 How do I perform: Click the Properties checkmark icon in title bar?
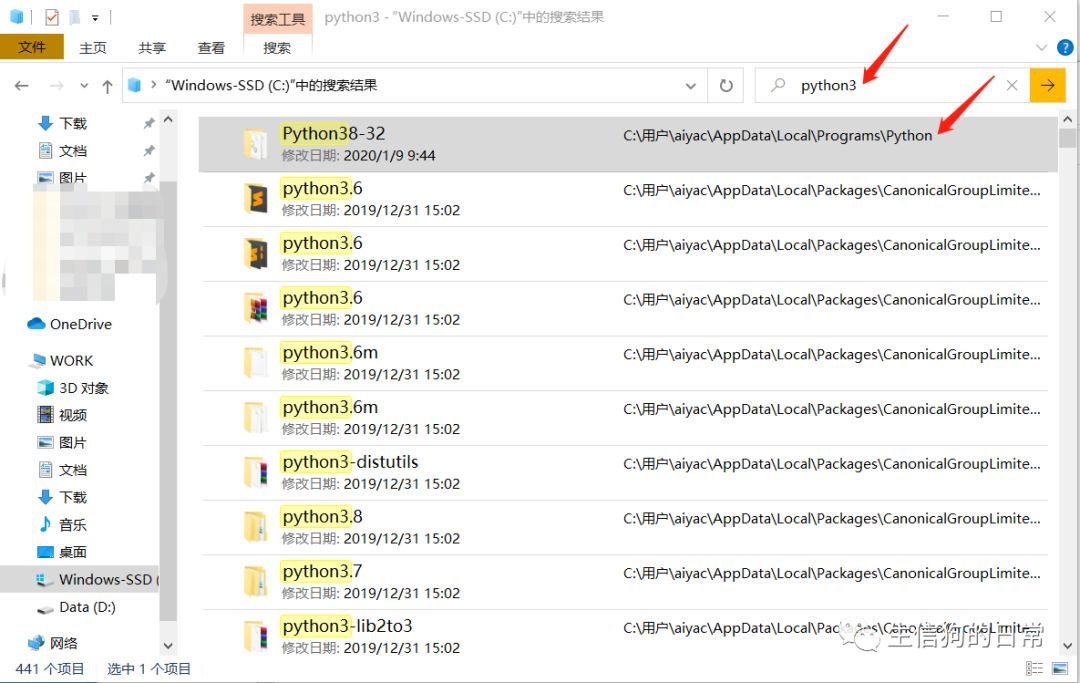[x=52, y=17]
